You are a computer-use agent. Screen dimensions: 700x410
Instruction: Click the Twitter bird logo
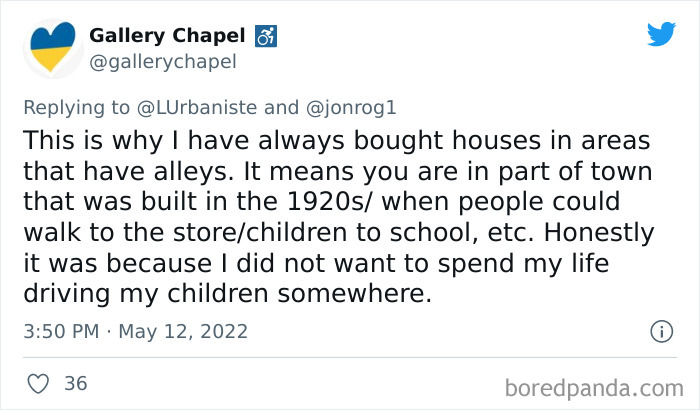pyautogui.click(x=661, y=35)
